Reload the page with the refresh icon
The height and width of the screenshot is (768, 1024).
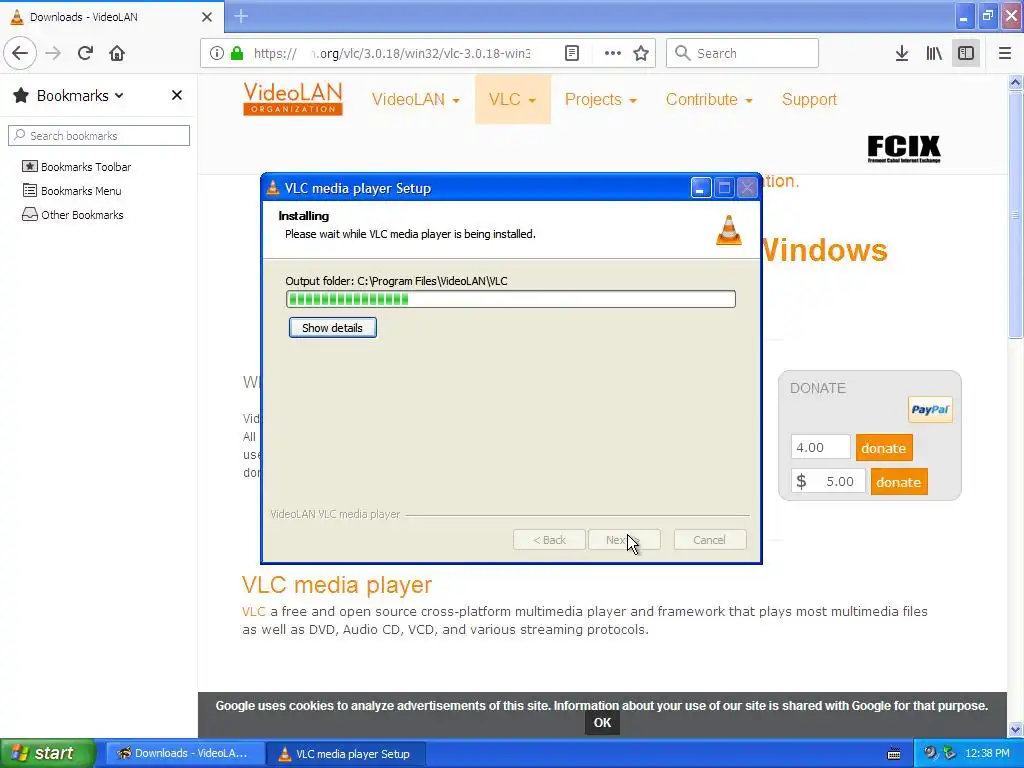coord(85,53)
